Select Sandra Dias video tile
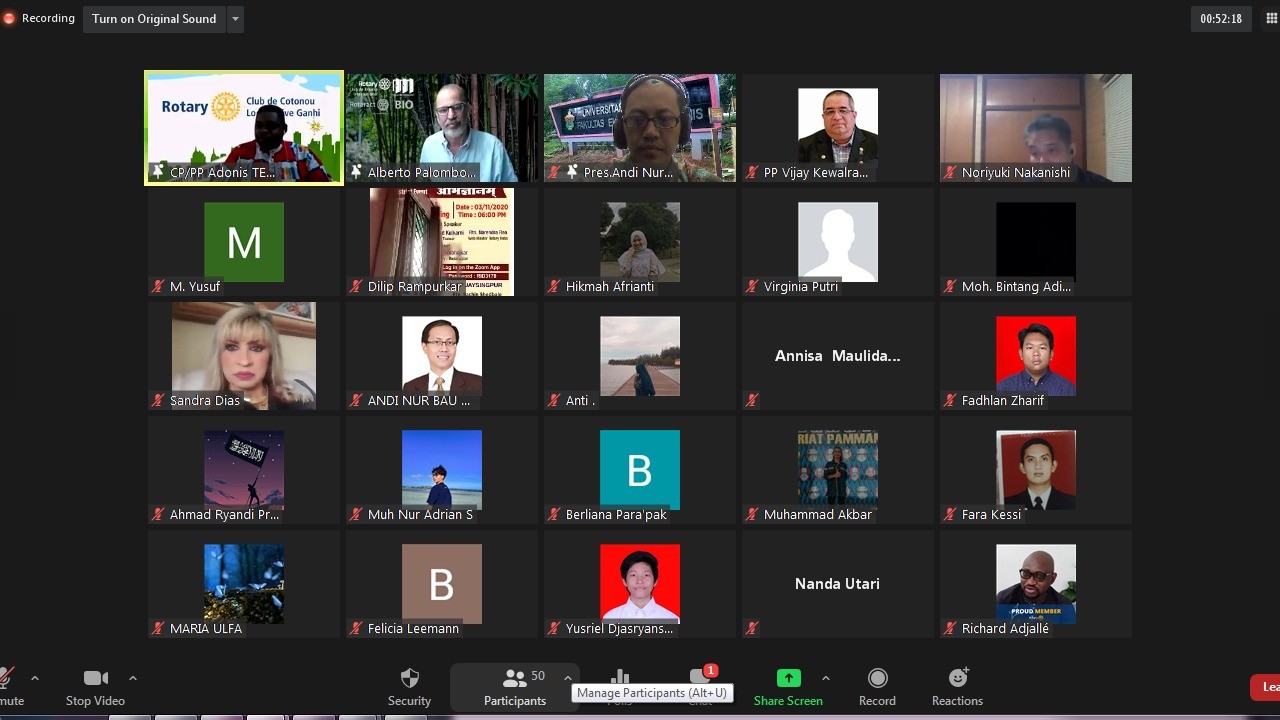This screenshot has height=720, width=1280. click(244, 356)
